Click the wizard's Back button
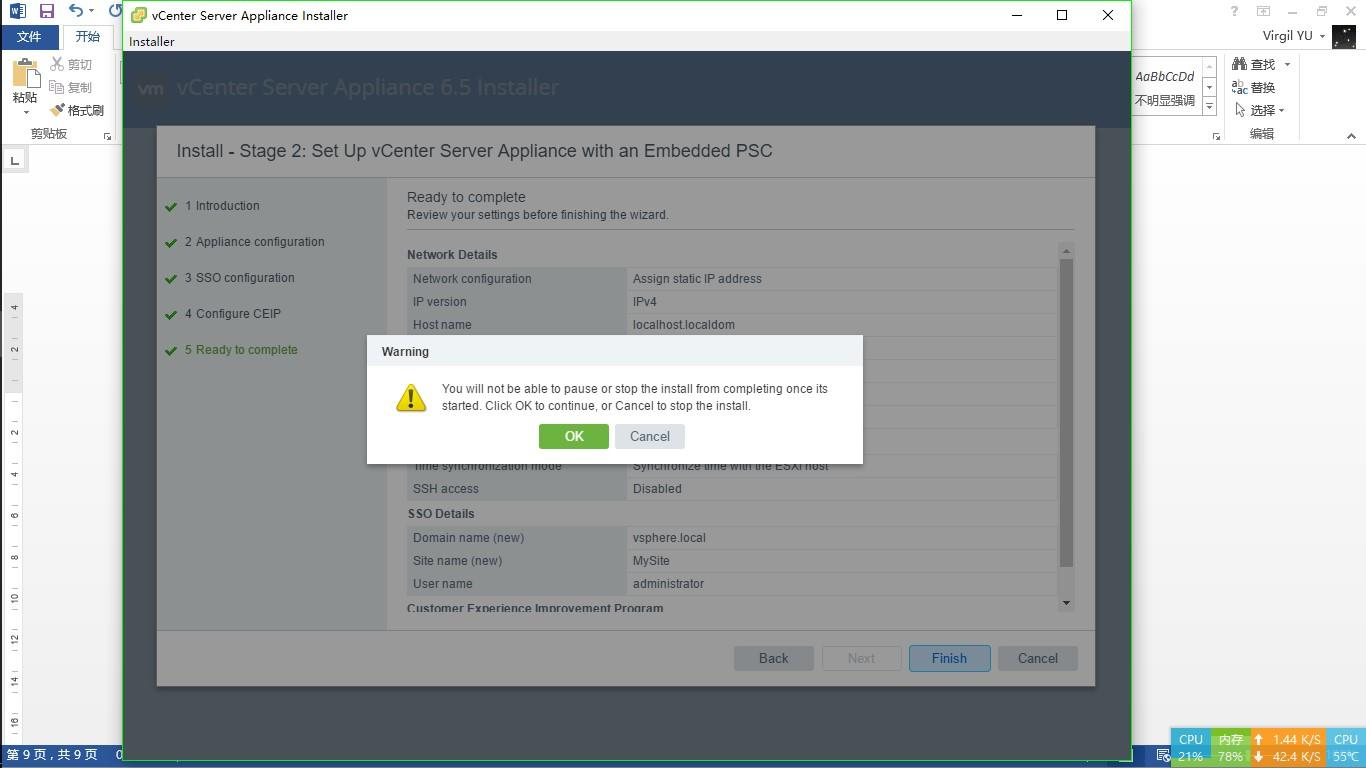Image resolution: width=1366 pixels, height=768 pixels. pos(773,658)
